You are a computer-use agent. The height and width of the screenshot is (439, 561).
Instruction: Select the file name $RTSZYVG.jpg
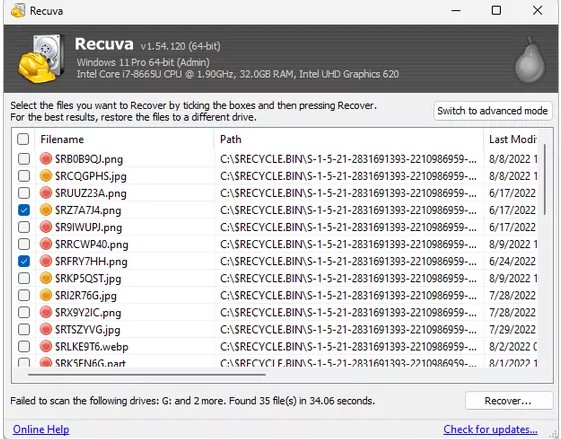[x=88, y=330]
